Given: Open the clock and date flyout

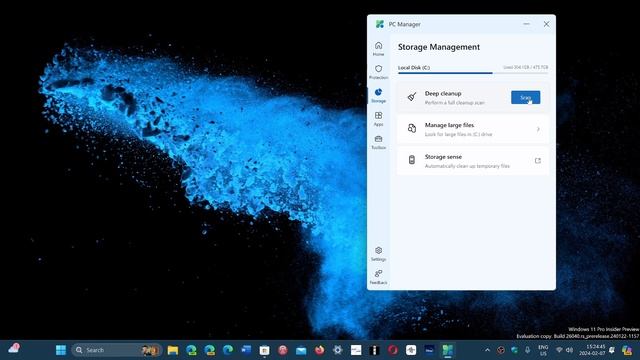Looking at the screenshot, I should pos(592,350).
